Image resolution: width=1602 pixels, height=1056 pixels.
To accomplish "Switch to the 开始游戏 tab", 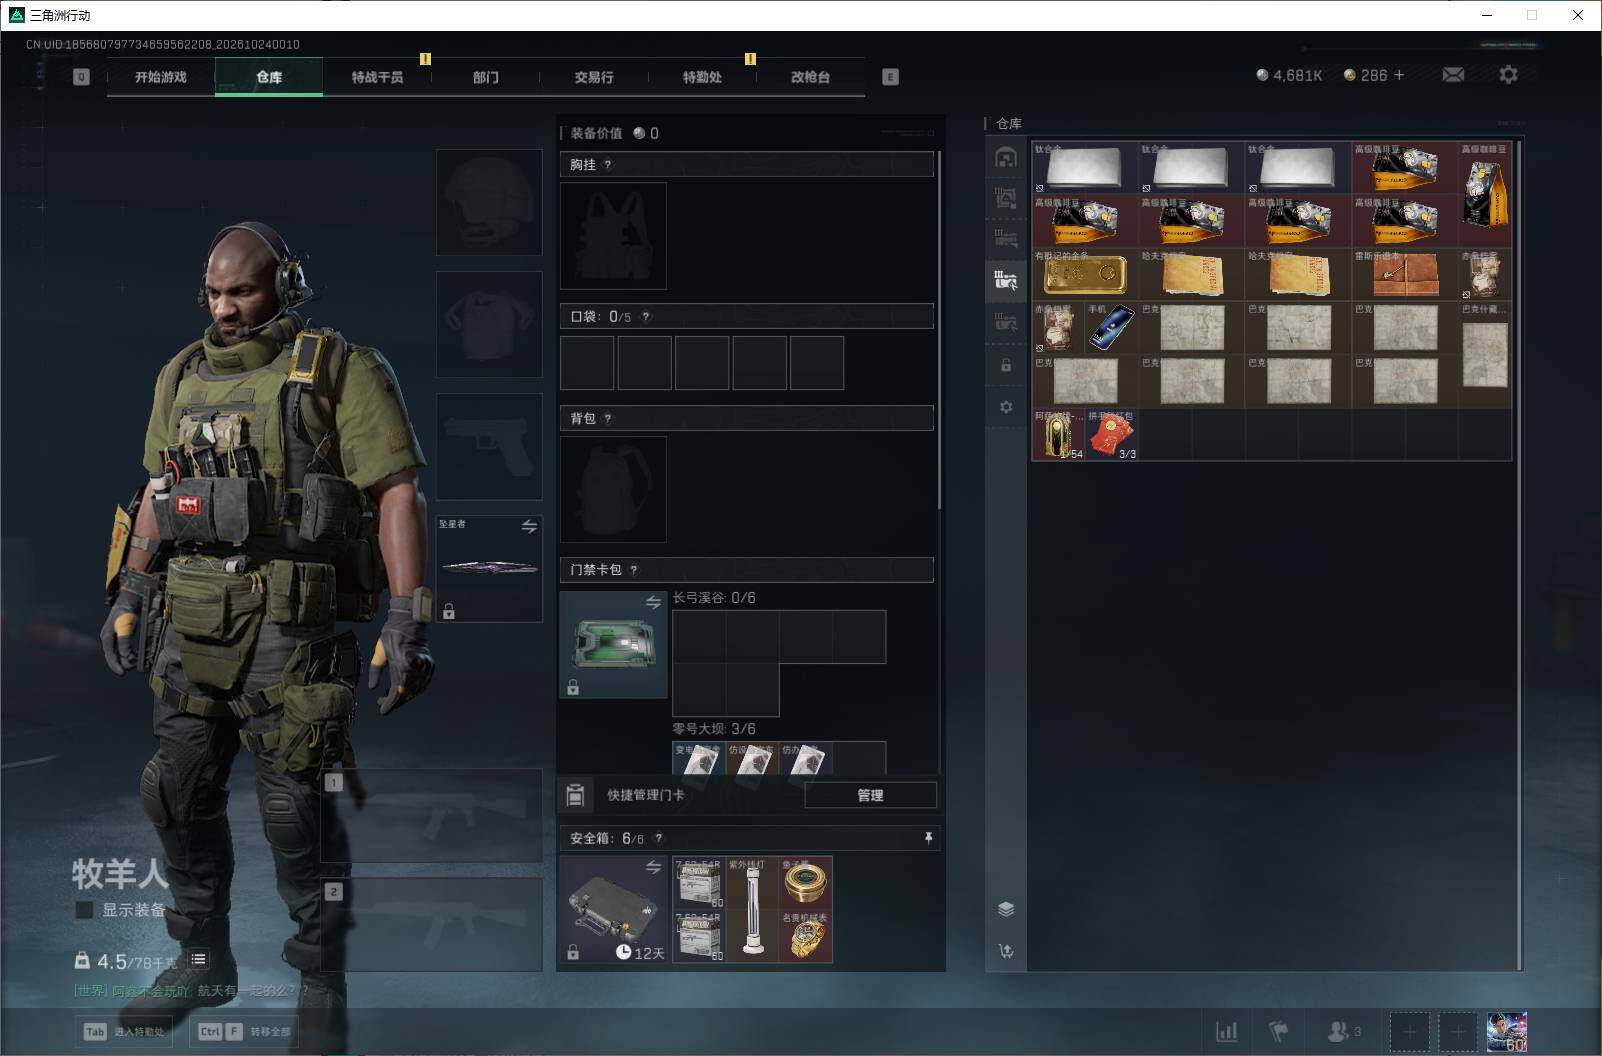I will 161,77.
